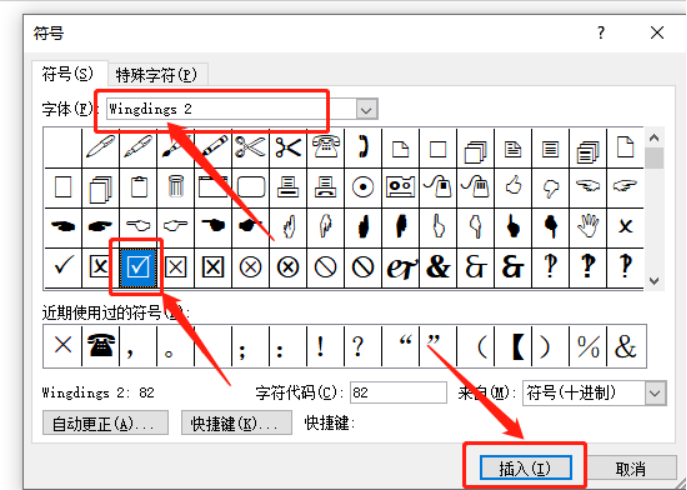This screenshot has height=490, width=687.
Task: Choose recently used X symbol
Action: tap(63, 346)
